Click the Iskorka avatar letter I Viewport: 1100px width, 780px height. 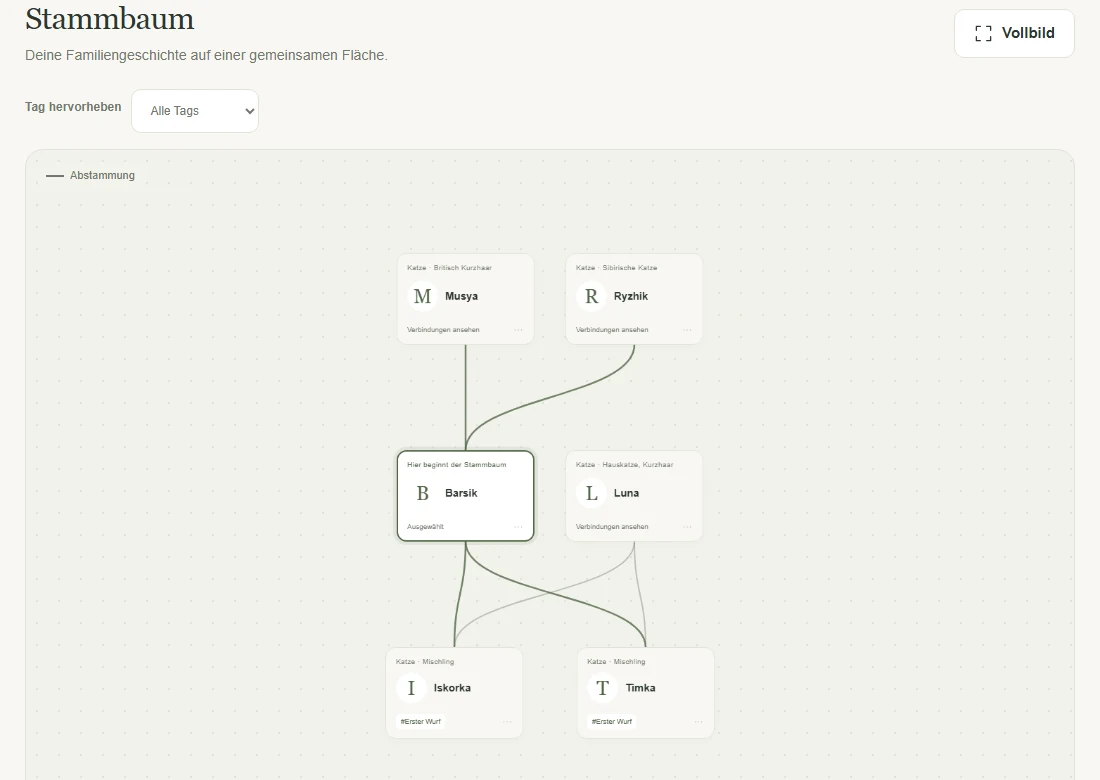tap(411, 688)
